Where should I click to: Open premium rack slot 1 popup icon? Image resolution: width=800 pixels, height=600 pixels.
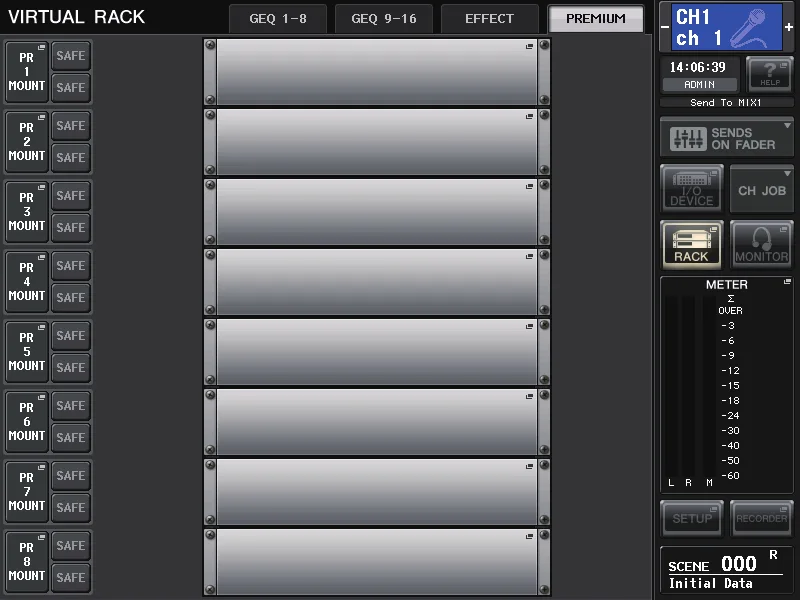529,46
